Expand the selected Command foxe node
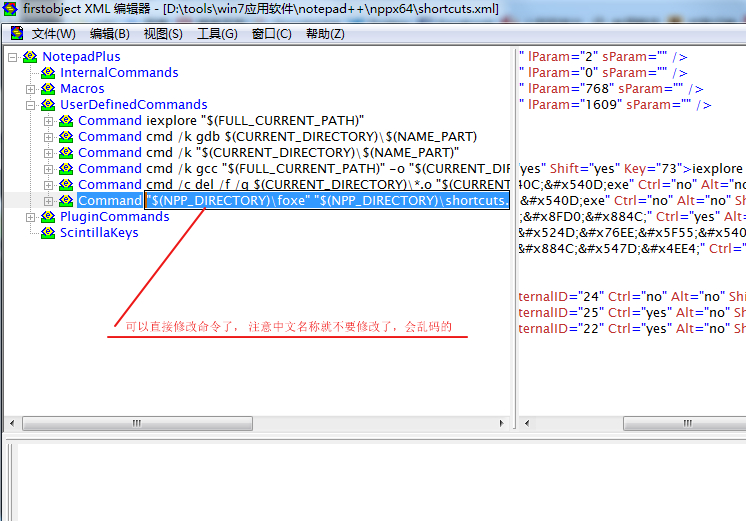The image size is (746, 521). [x=48, y=201]
